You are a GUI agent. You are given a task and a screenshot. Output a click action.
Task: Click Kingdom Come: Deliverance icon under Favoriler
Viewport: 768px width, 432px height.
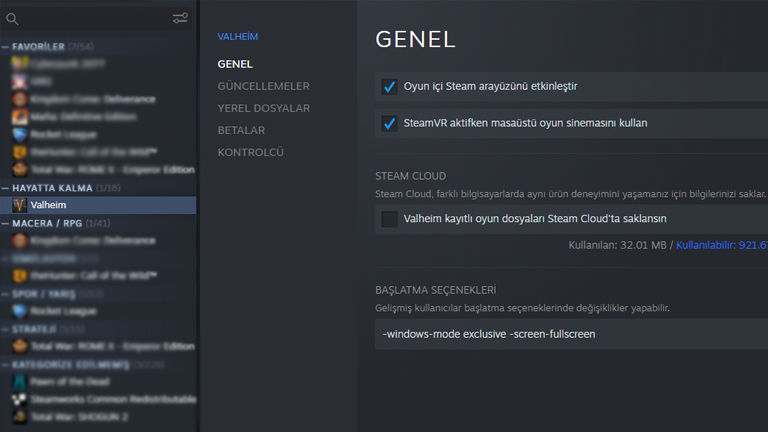pos(20,99)
